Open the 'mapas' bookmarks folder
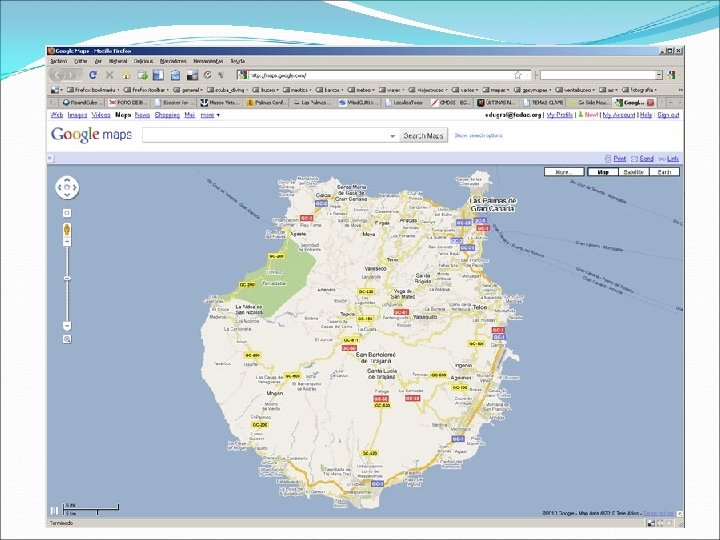 tap(495, 90)
